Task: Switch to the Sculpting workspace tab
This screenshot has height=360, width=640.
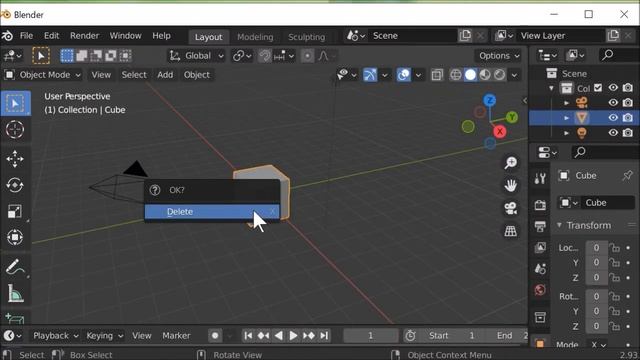Action: click(307, 37)
